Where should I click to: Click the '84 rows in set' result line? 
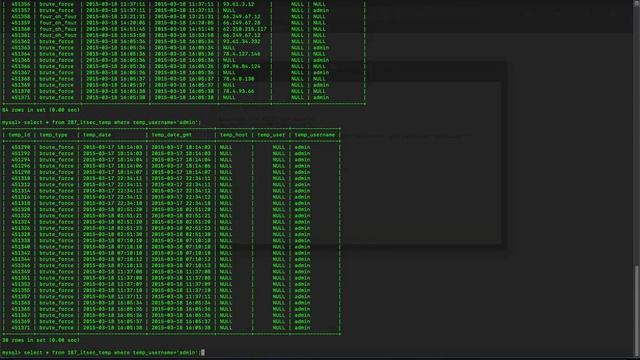41,110
